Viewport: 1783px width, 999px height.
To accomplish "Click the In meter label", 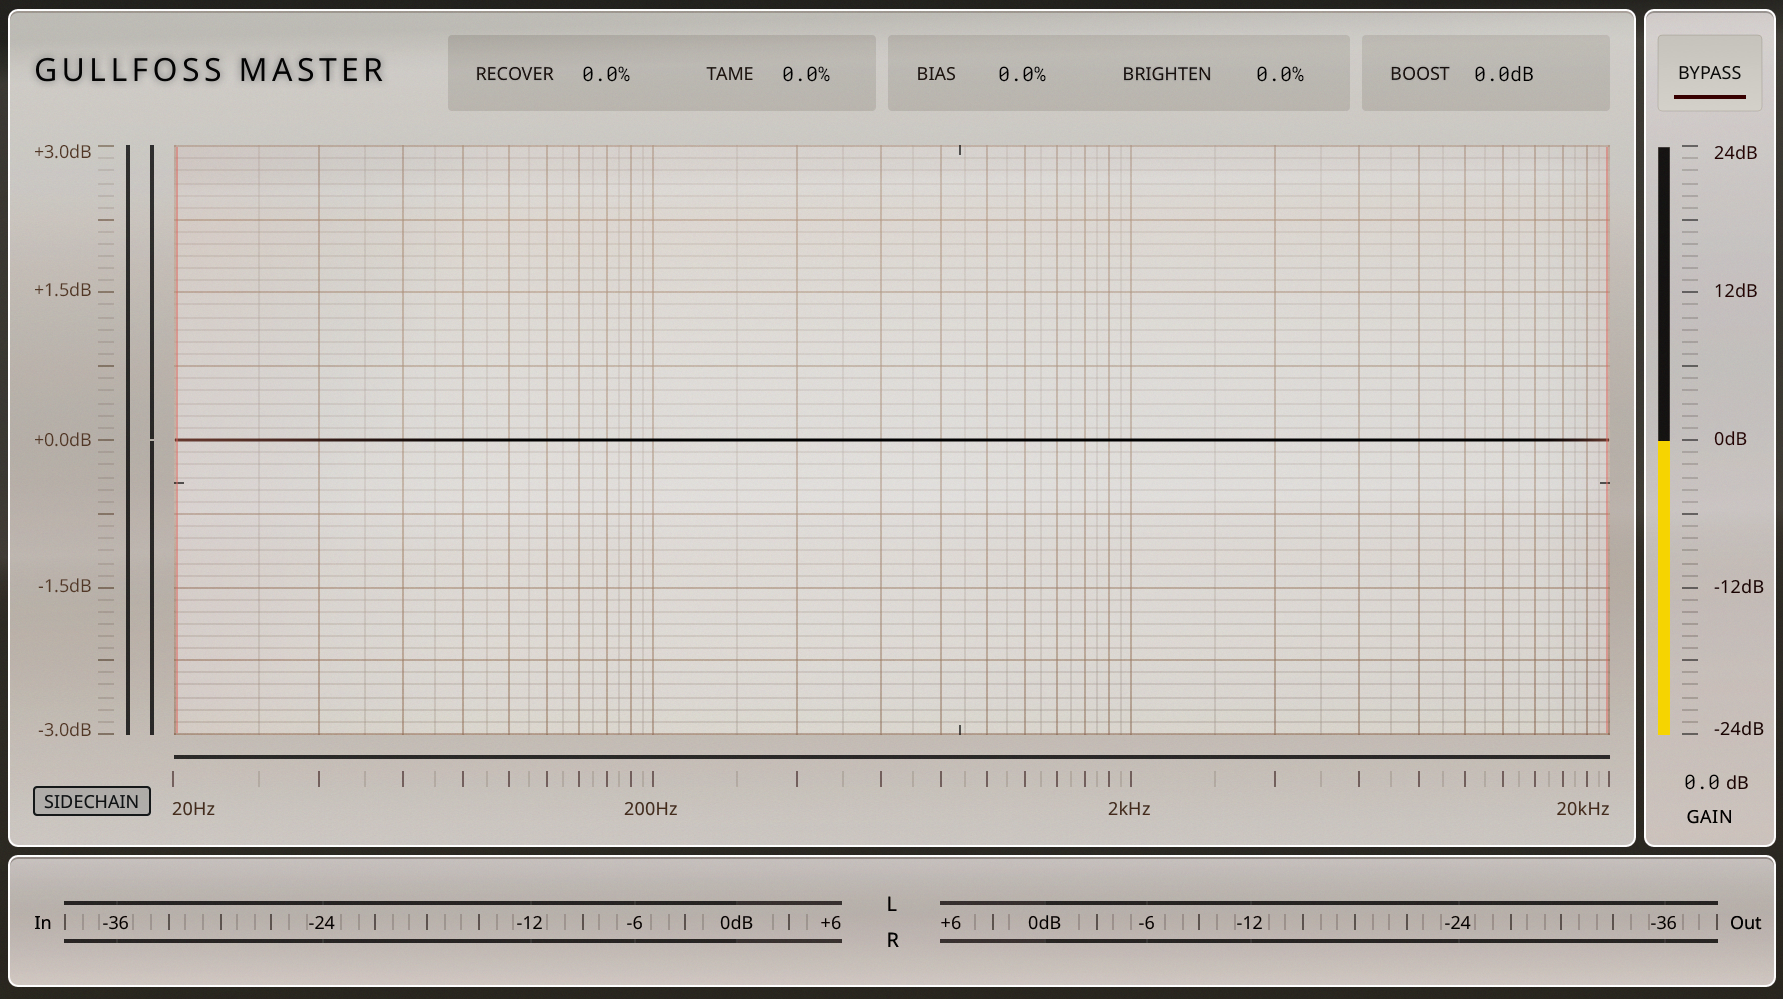I will point(42,922).
